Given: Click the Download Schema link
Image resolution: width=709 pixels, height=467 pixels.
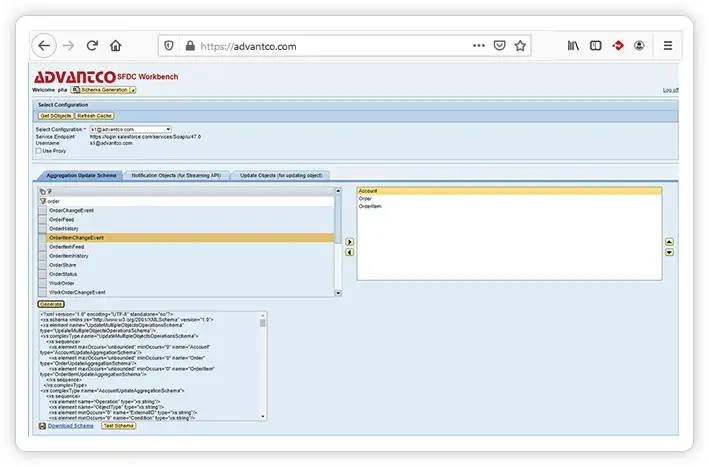Looking at the screenshot, I should point(70,426).
